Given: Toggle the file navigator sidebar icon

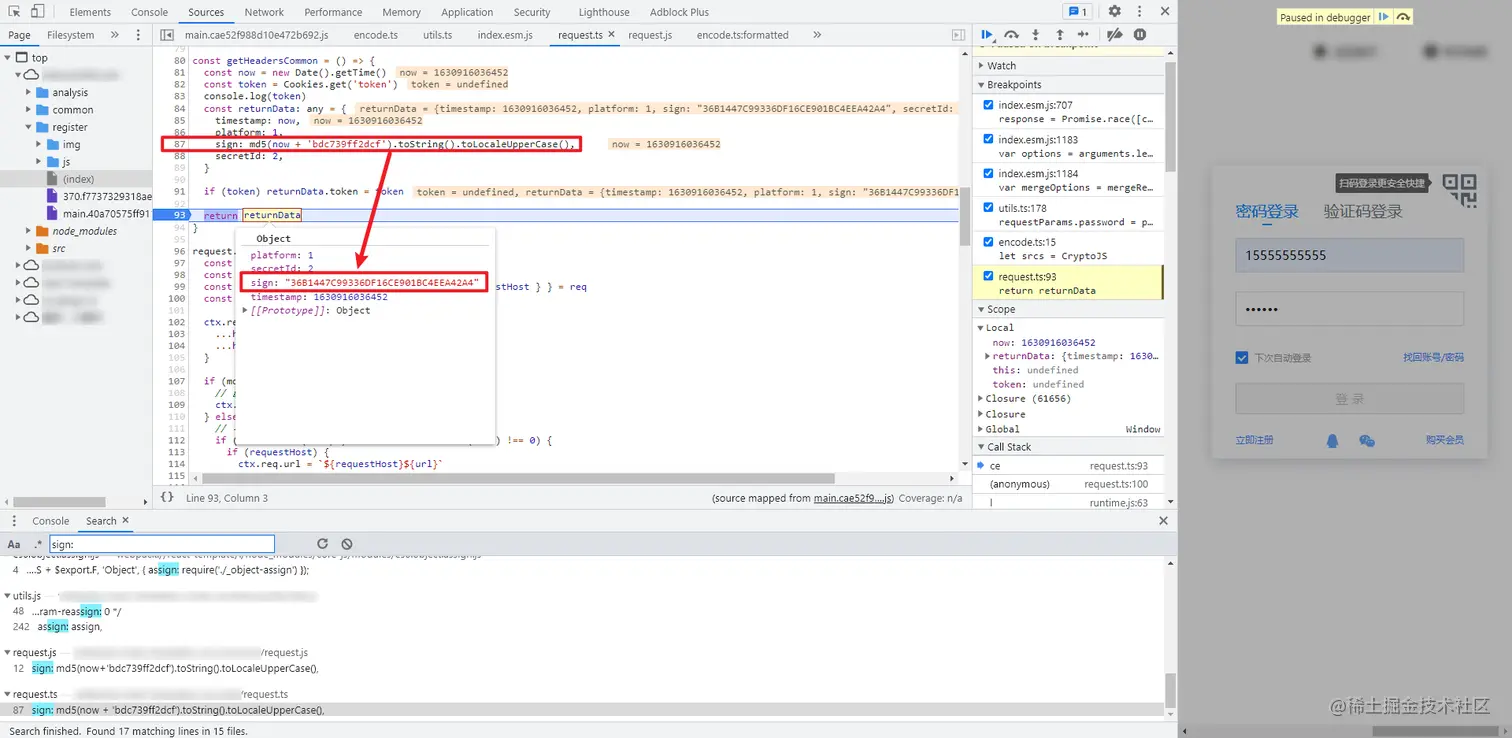Looking at the screenshot, I should coord(167,35).
